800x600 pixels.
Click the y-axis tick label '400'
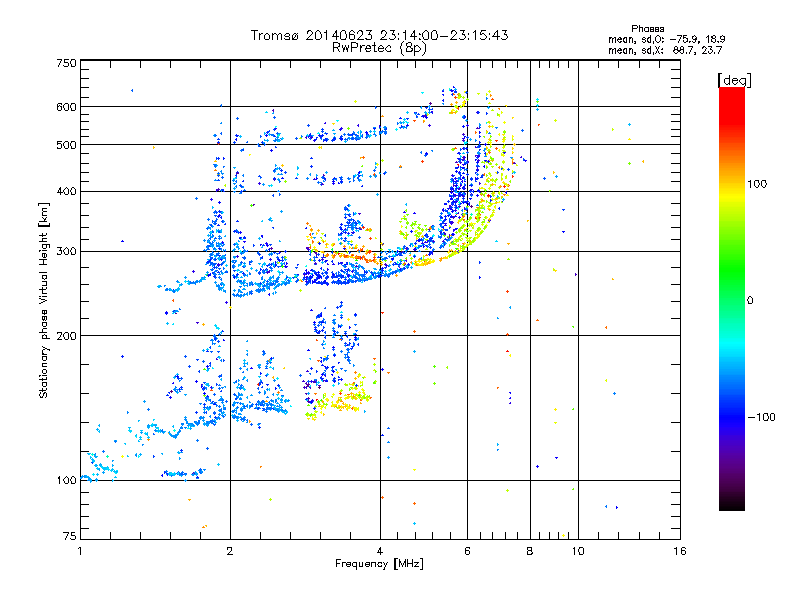click(x=67, y=192)
